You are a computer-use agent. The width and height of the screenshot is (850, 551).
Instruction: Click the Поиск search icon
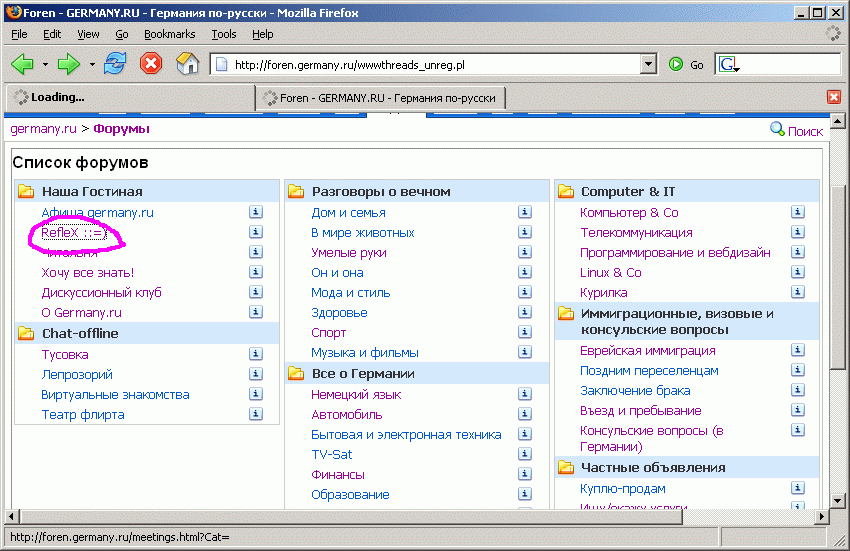click(777, 130)
